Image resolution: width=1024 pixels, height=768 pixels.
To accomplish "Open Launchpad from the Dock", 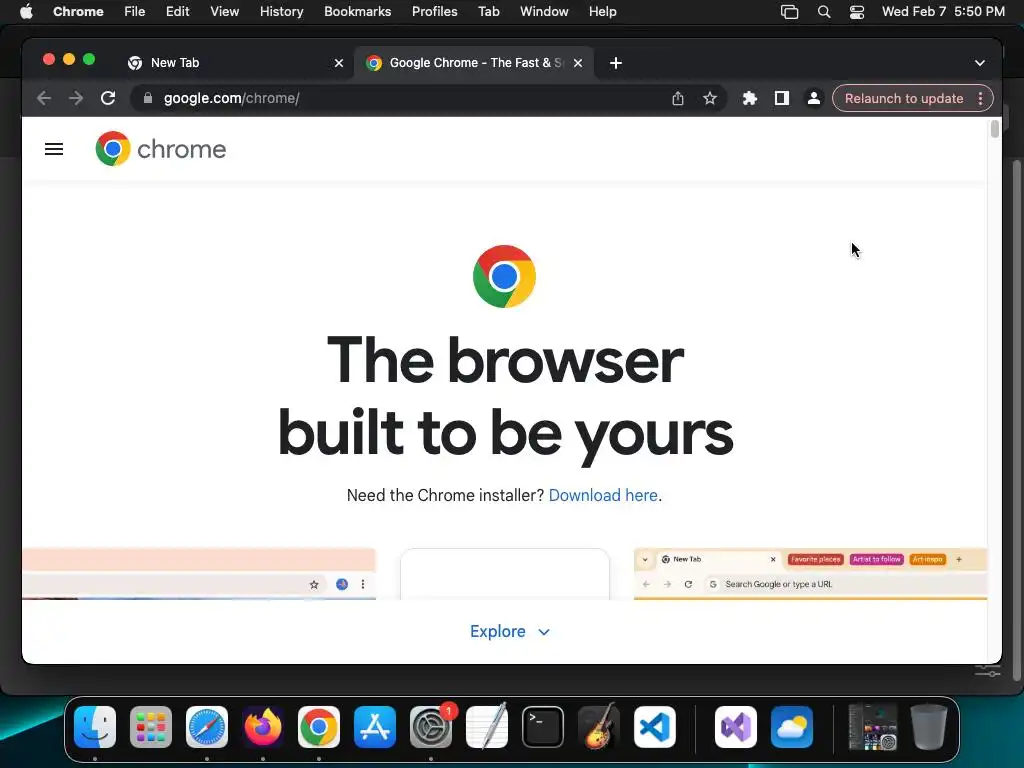I will click(151, 727).
